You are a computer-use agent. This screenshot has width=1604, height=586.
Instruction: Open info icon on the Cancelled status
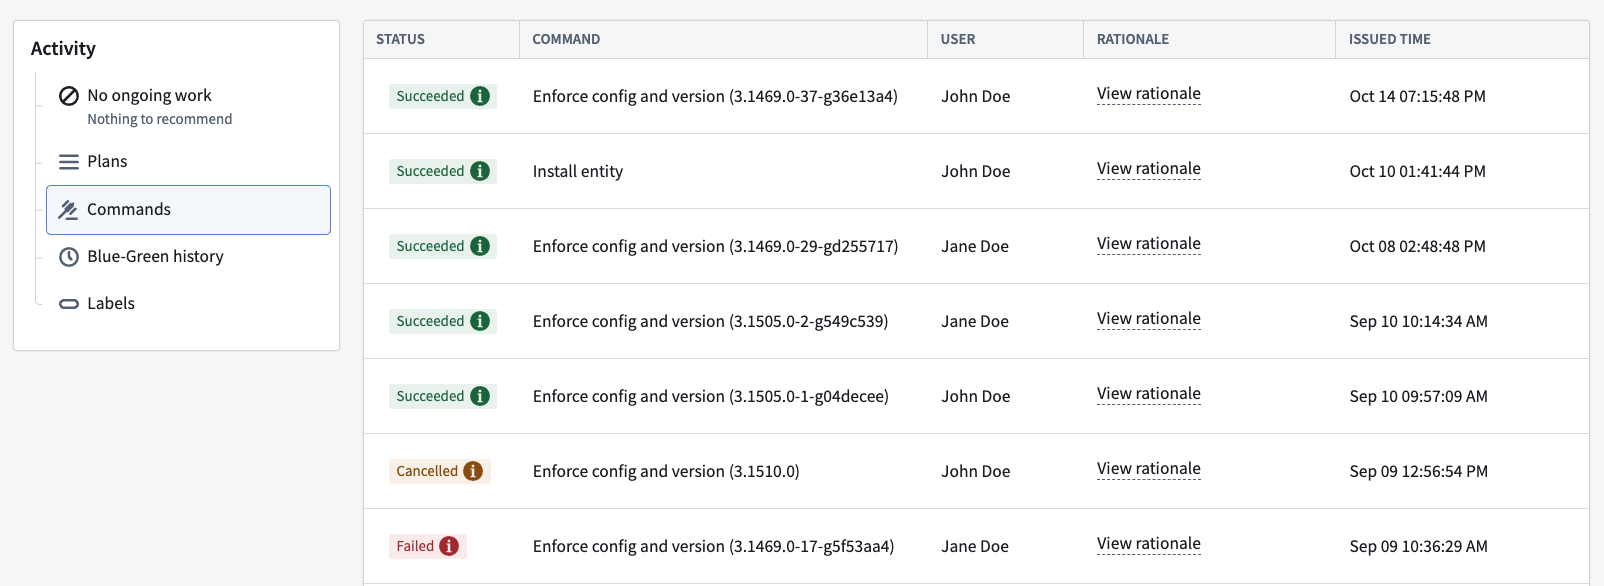click(x=473, y=471)
